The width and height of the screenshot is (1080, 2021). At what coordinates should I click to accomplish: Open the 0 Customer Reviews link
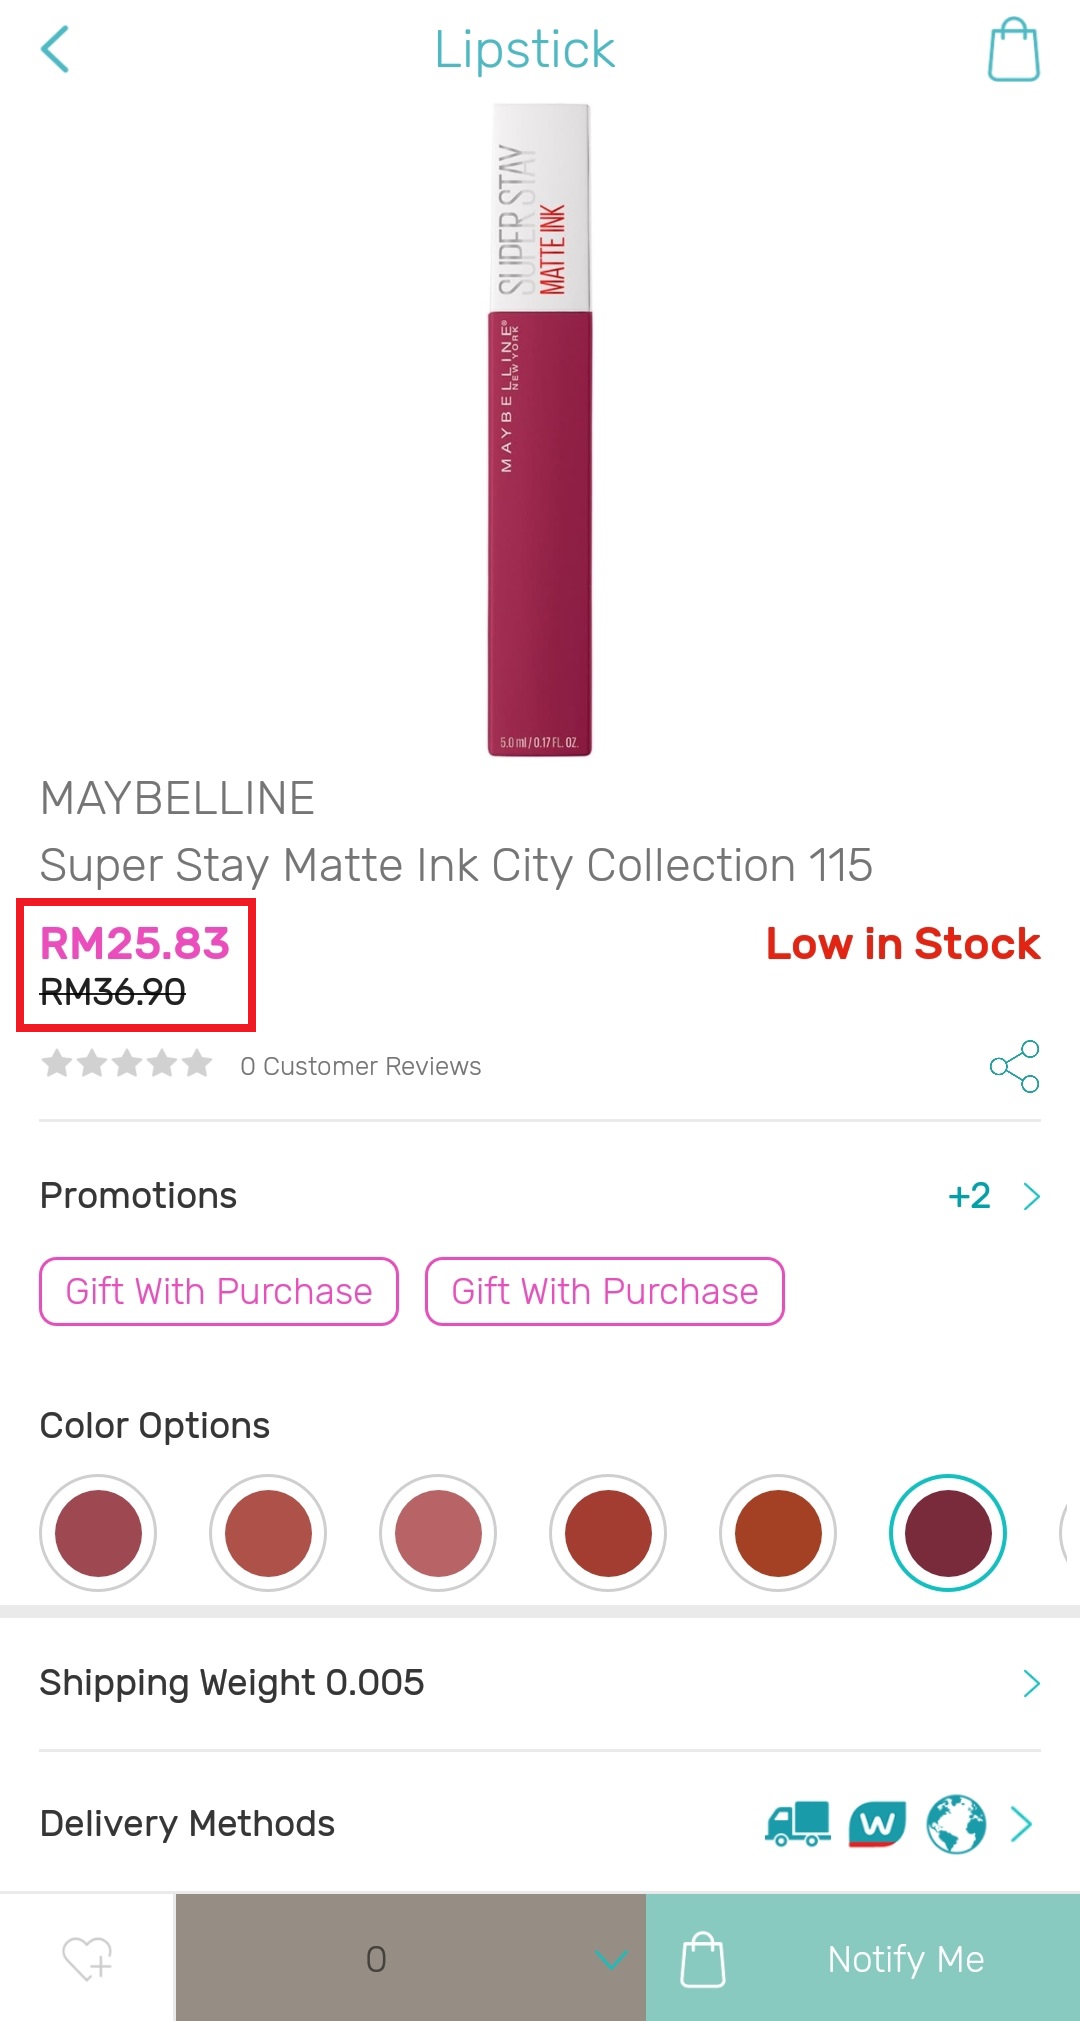360,1066
